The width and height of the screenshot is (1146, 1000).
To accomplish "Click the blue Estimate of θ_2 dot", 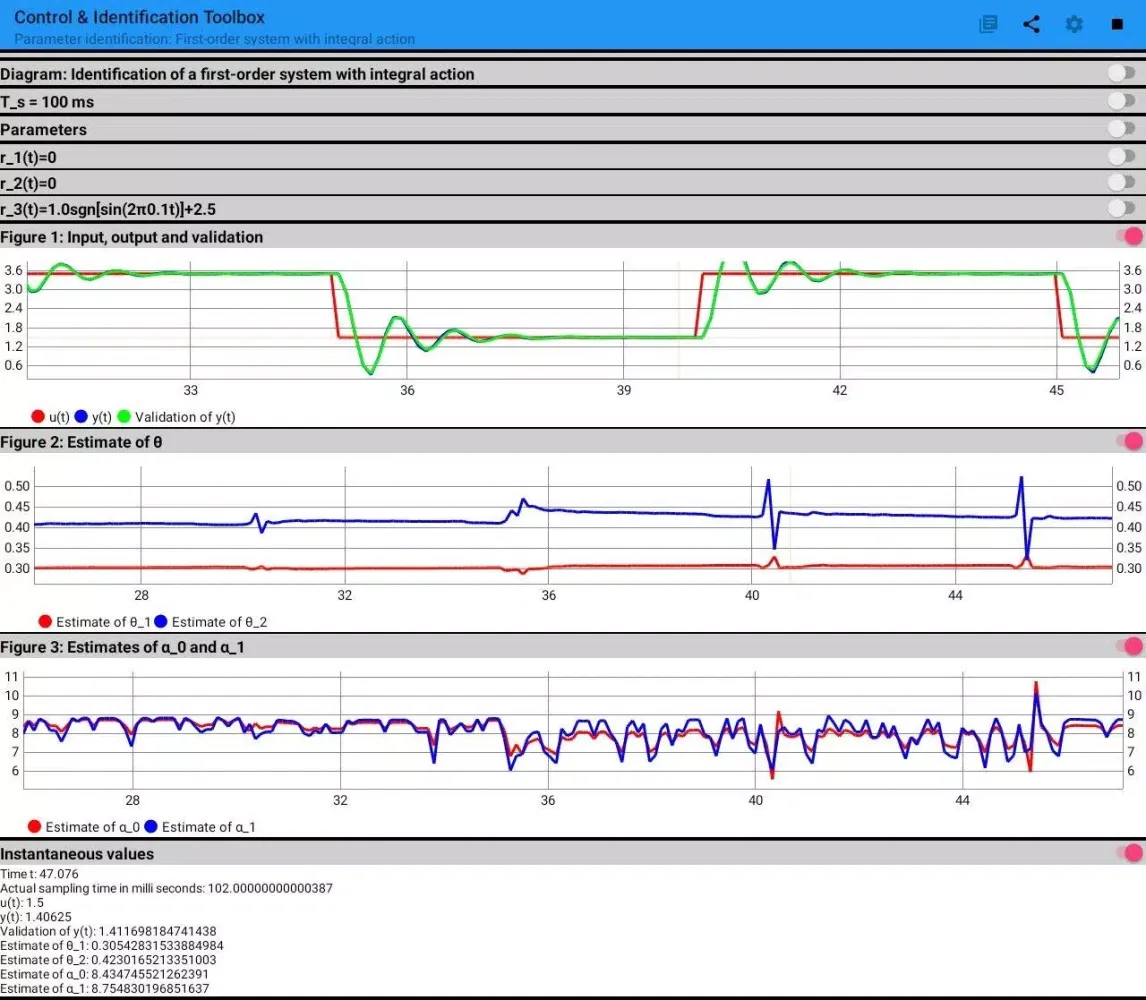I will point(161,621).
